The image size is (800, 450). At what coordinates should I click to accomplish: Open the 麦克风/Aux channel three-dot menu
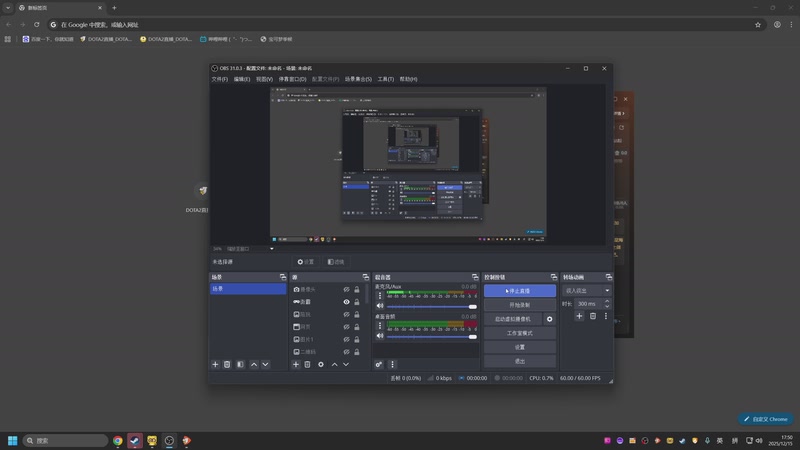[x=380, y=295]
